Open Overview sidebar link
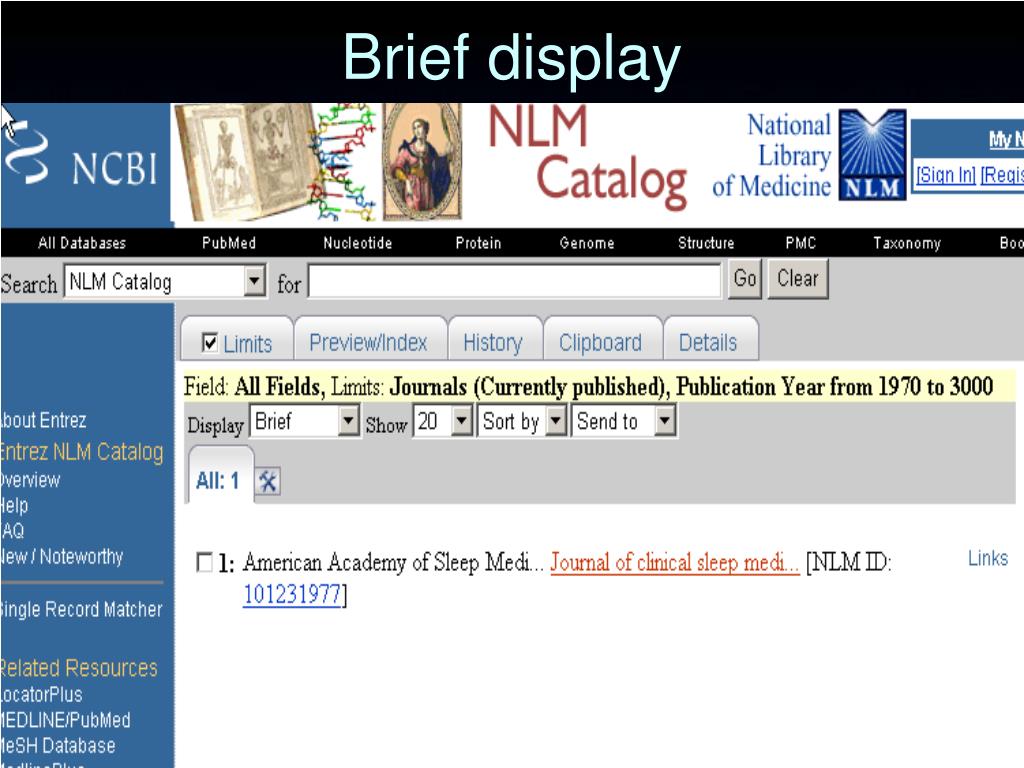 click(x=30, y=480)
